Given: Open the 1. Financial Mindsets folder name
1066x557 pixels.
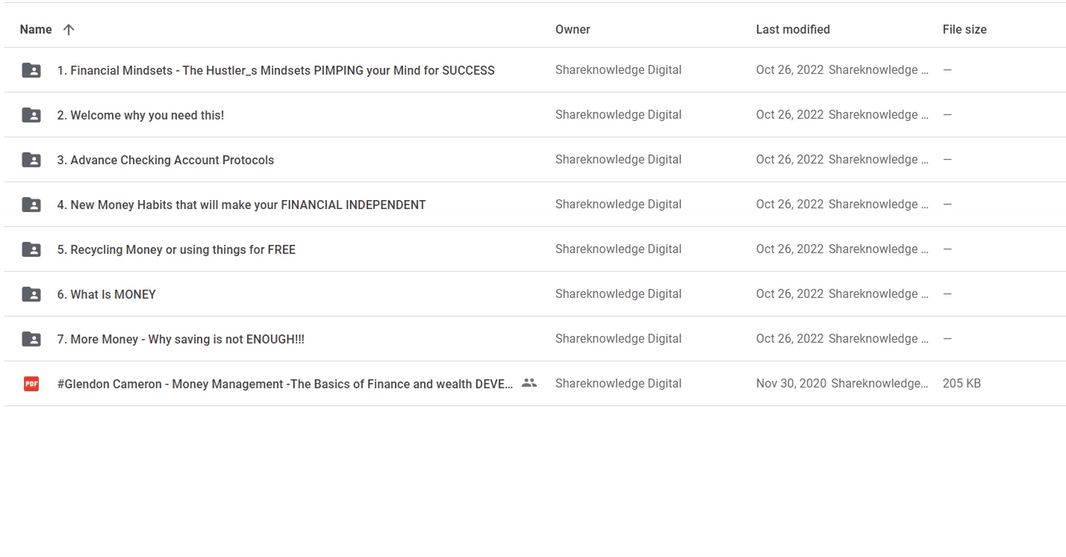Looking at the screenshot, I should coord(276,71).
